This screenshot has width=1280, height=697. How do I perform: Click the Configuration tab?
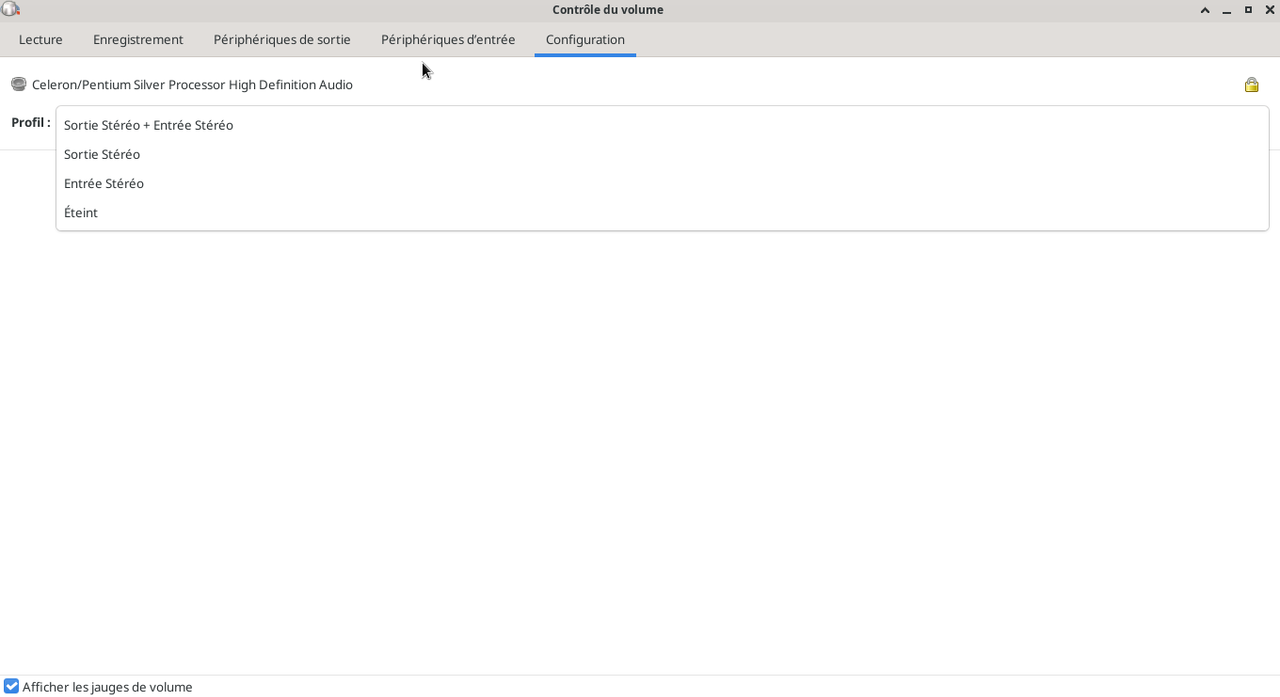[x=585, y=40]
